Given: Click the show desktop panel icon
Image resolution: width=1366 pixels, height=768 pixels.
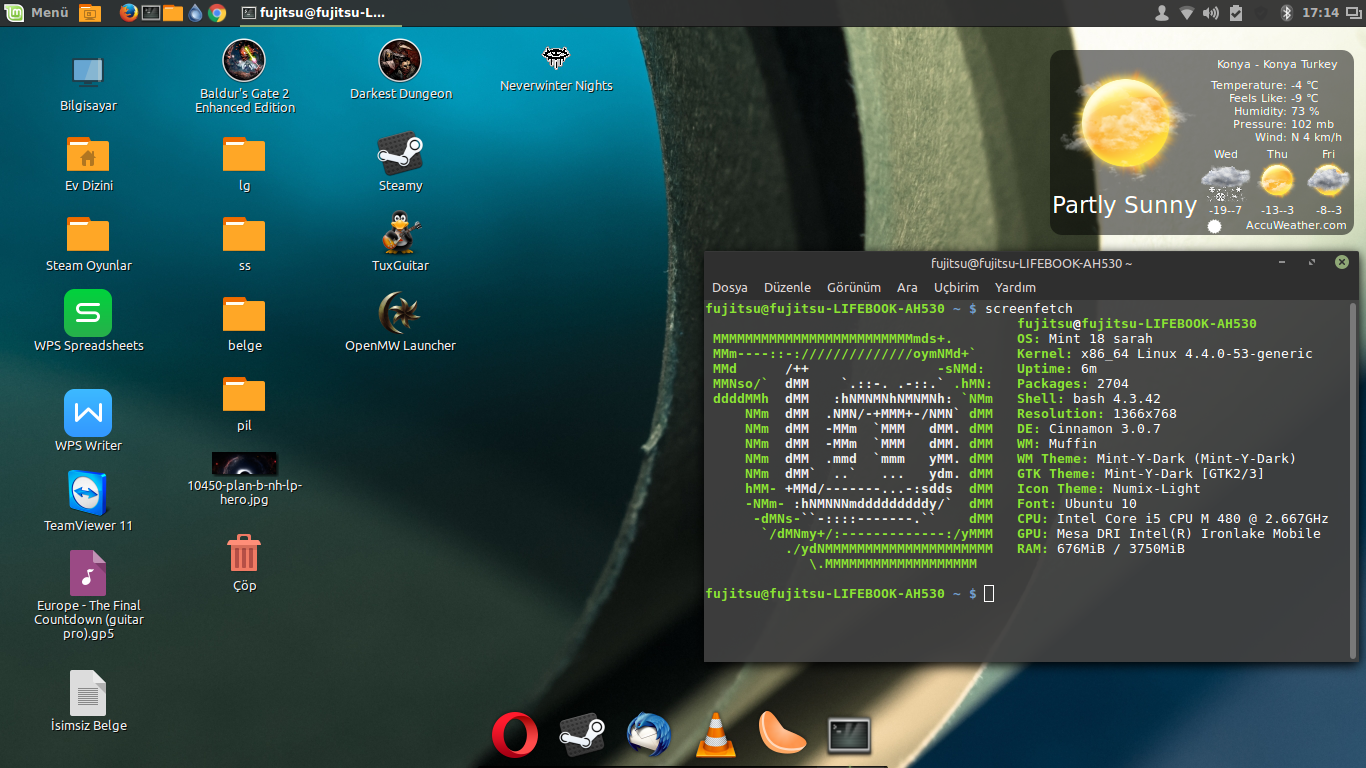Looking at the screenshot, I should click(90, 13).
